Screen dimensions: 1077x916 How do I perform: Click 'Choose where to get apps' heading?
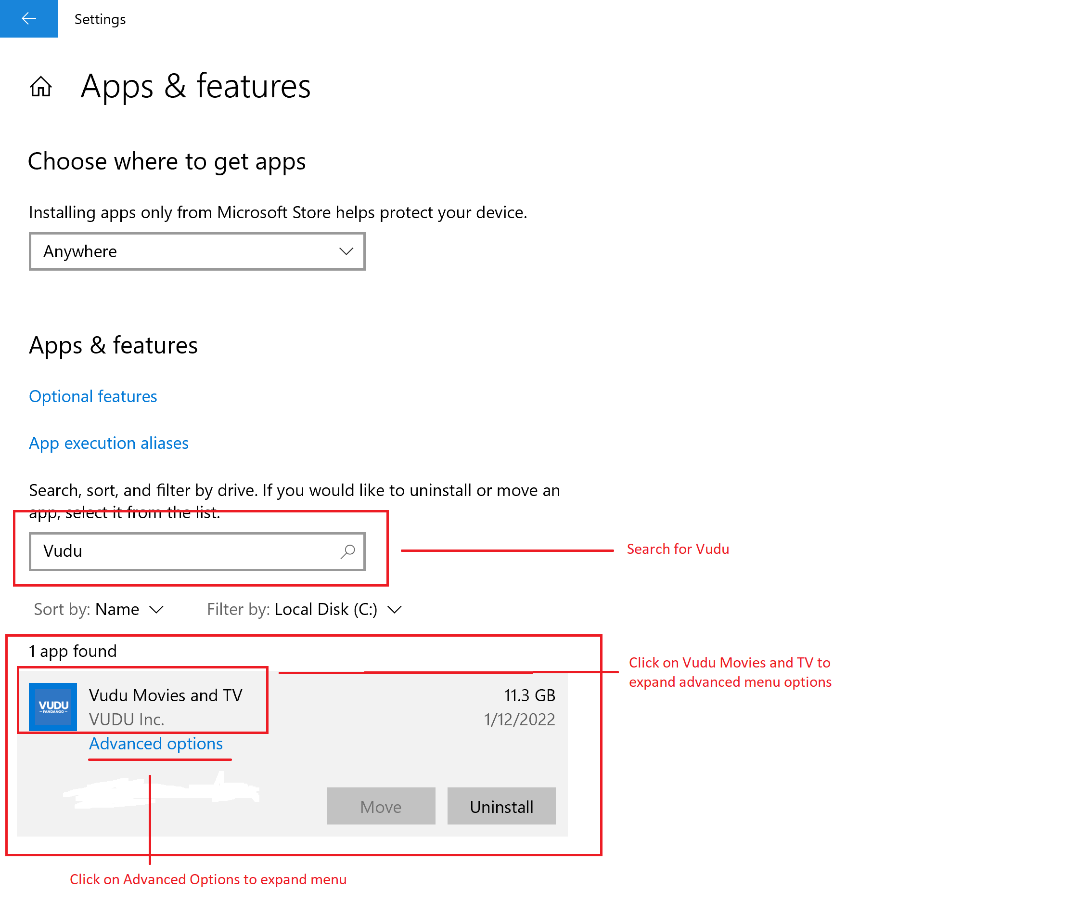(167, 162)
